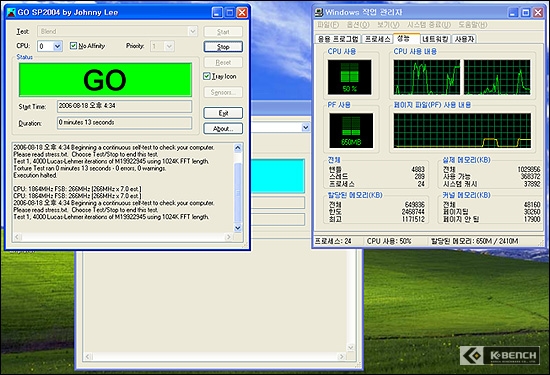Open the 옵션(O) menu in Task Manager

point(358,25)
